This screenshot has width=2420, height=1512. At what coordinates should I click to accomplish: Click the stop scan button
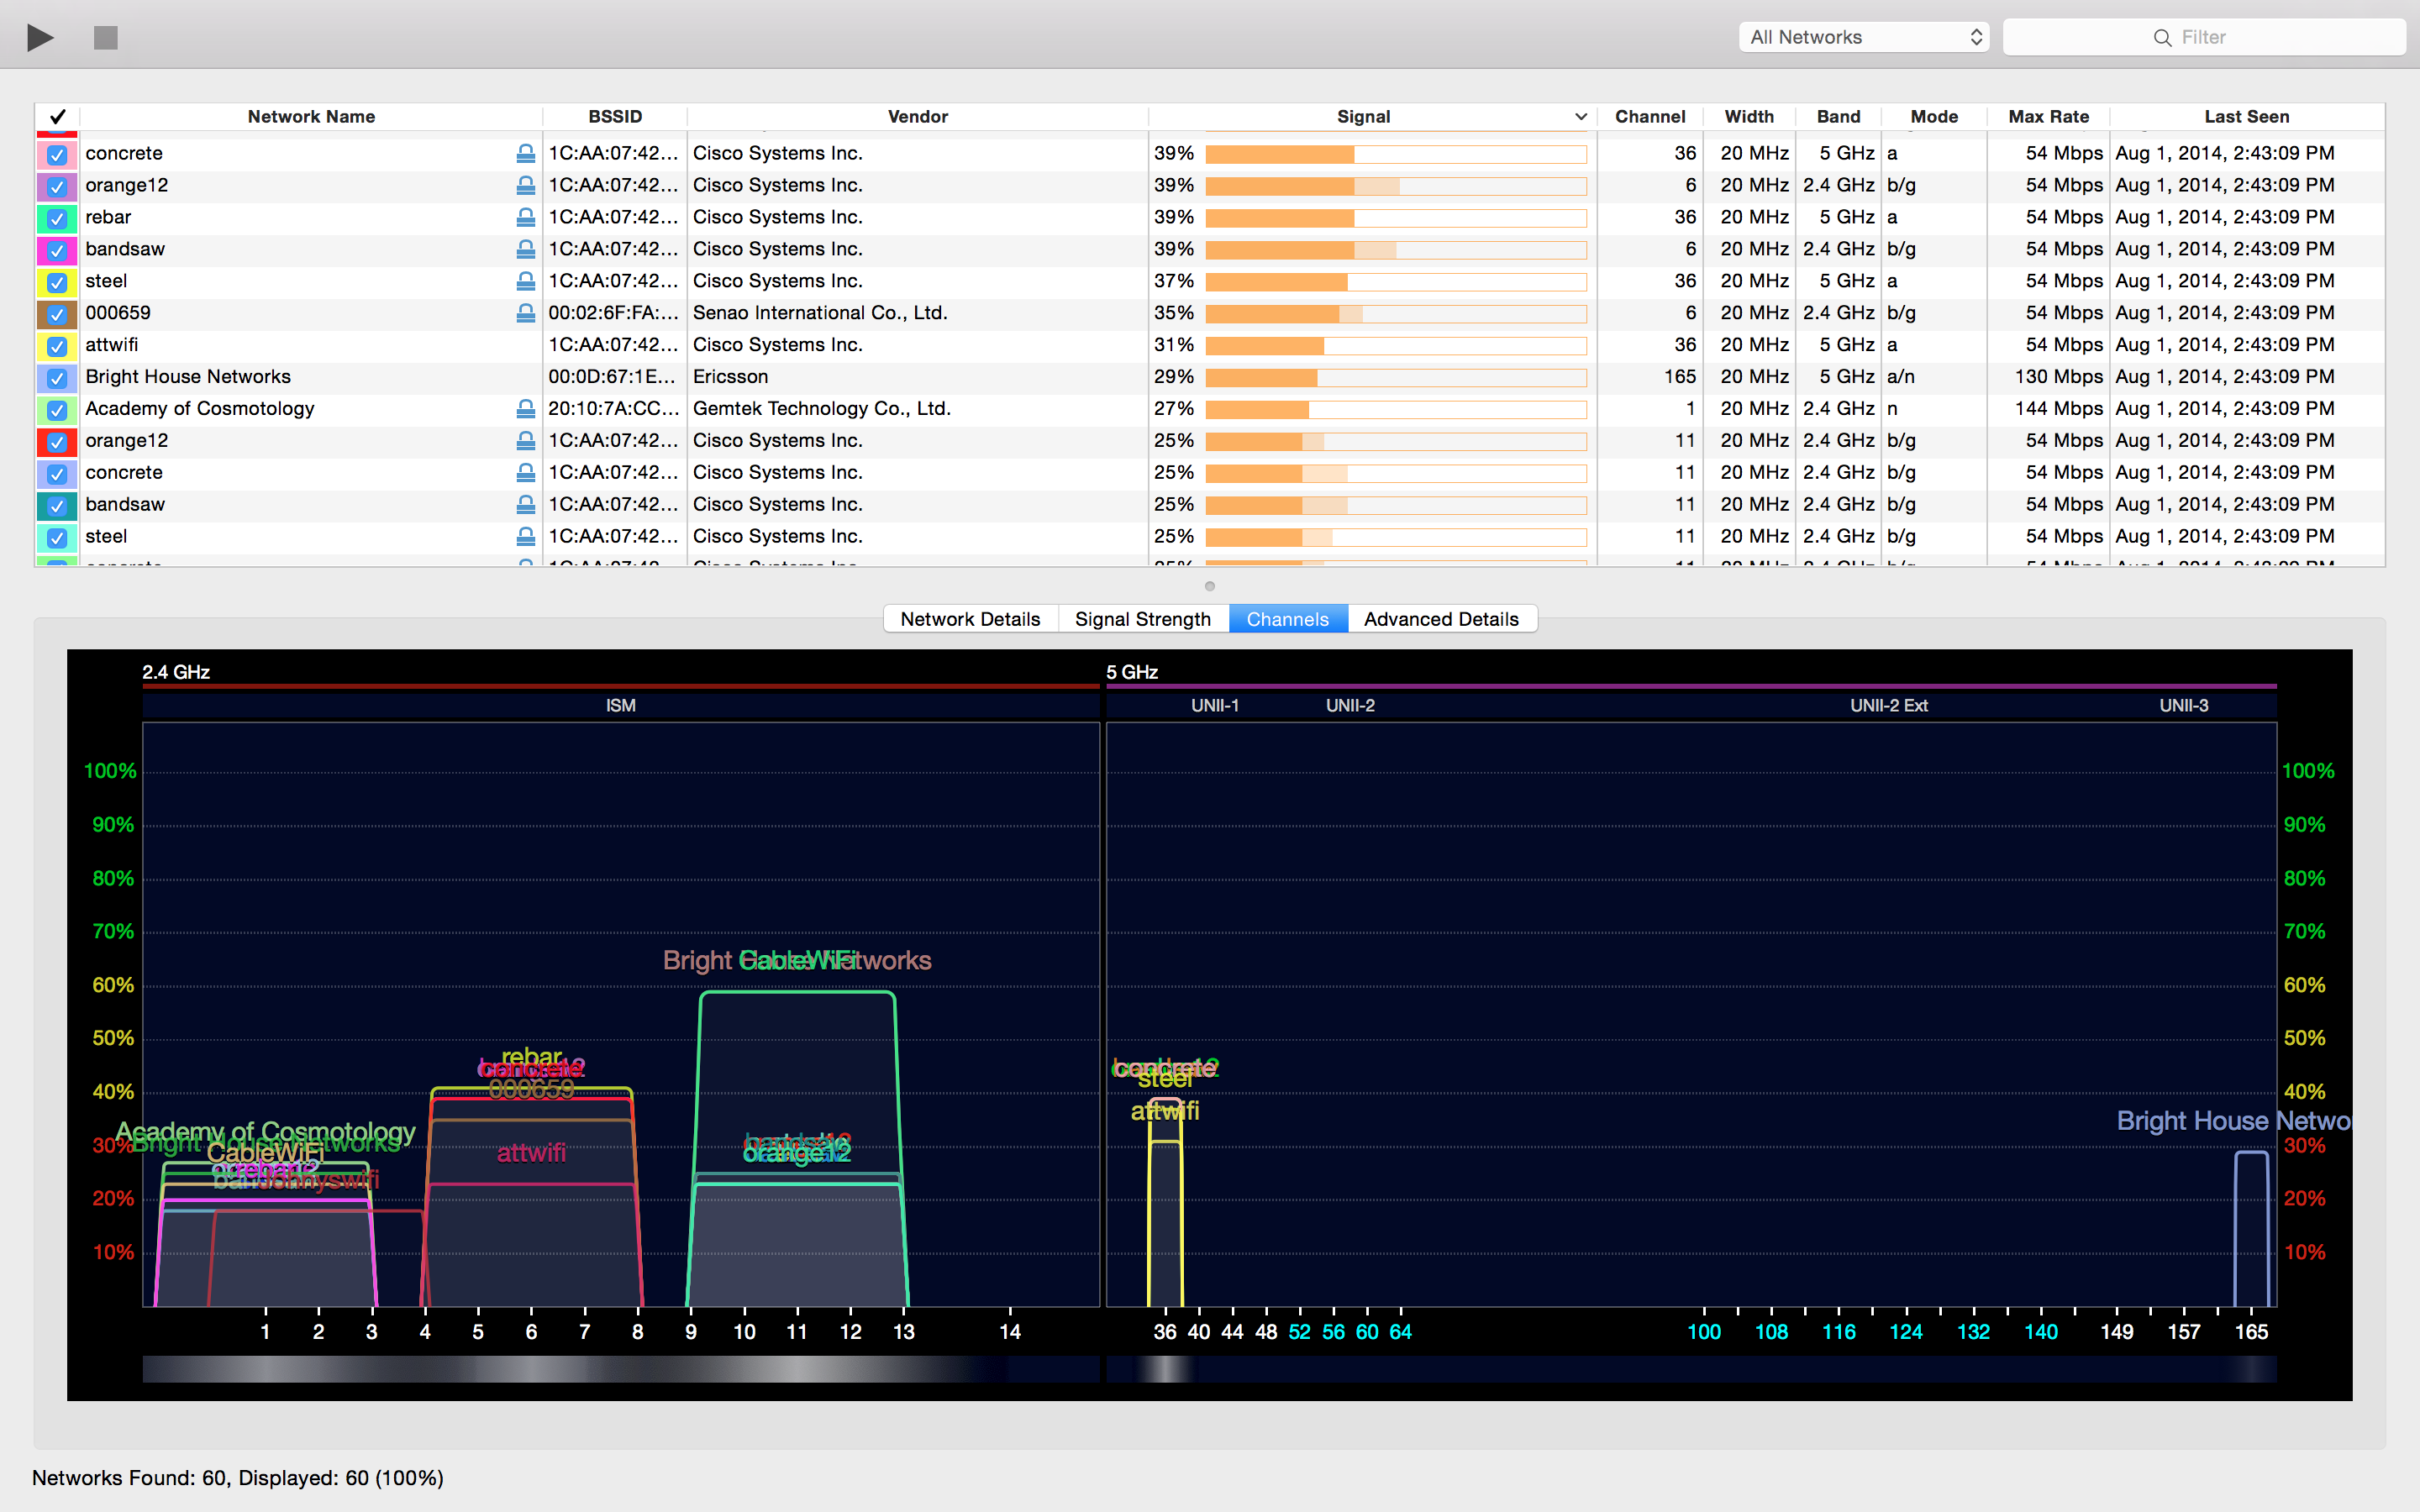[106, 38]
